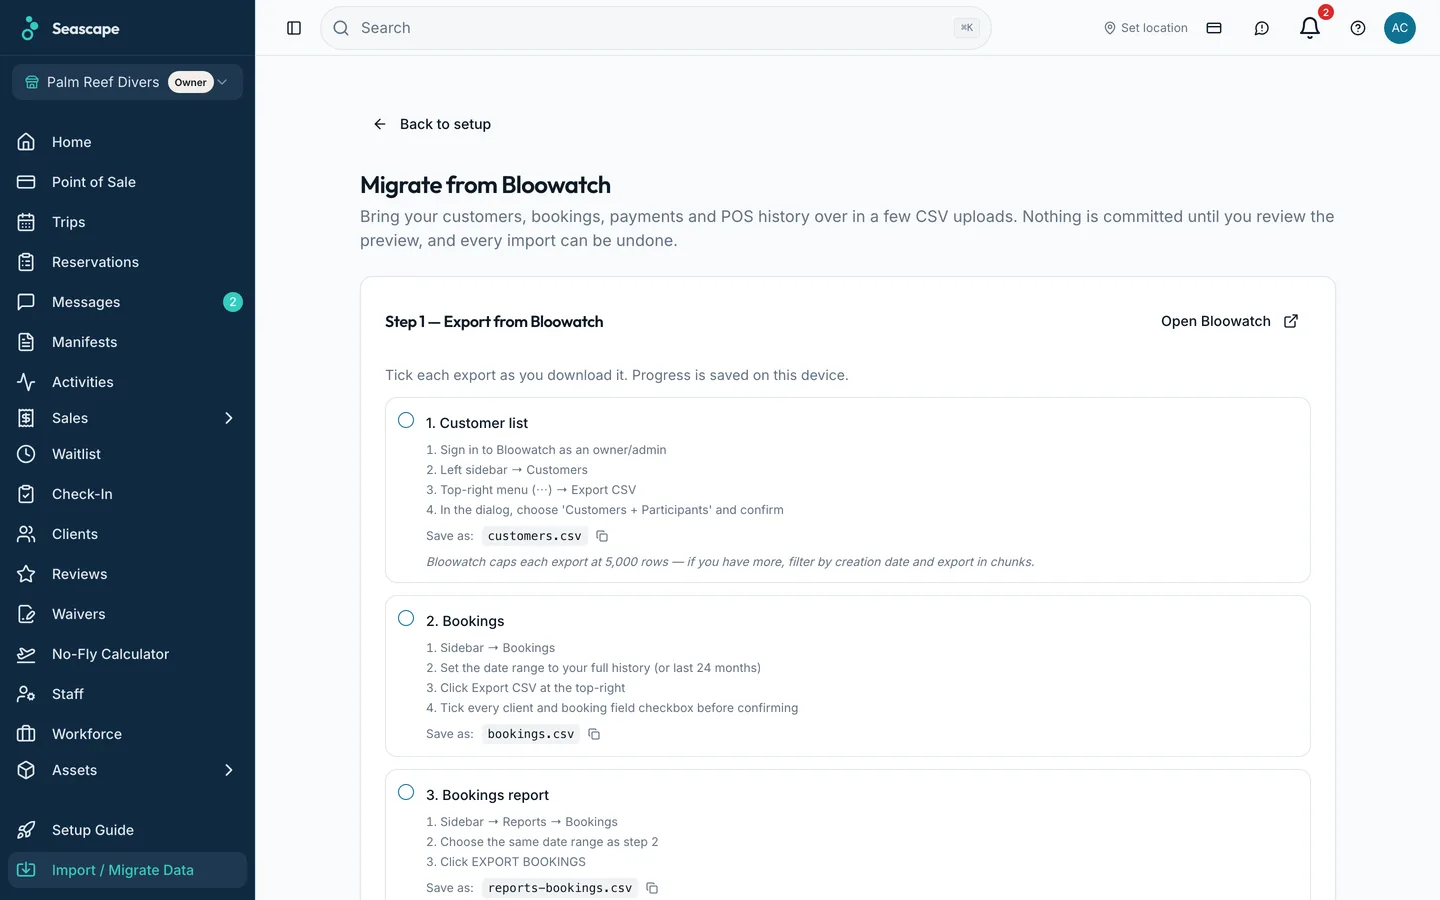Viewport: 1440px width, 900px height.
Task: Expand the Sales submenu chevron
Action: pyautogui.click(x=228, y=418)
